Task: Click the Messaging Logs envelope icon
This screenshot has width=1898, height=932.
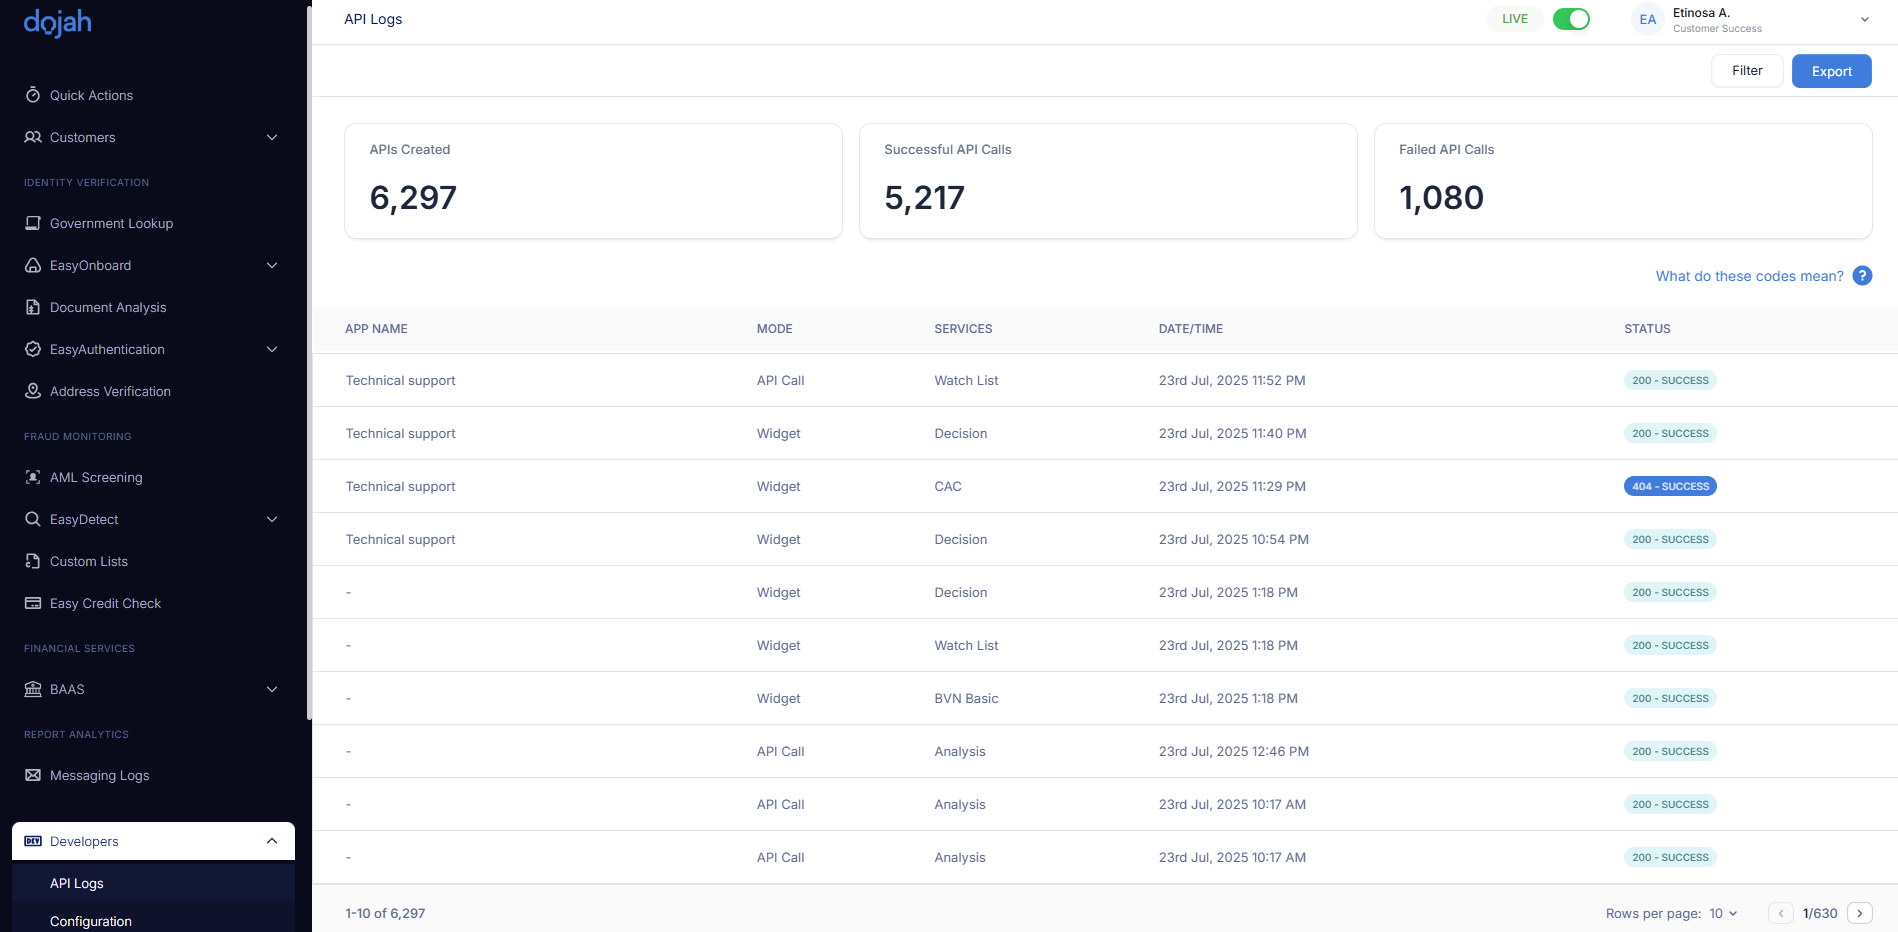Action: click(33, 775)
